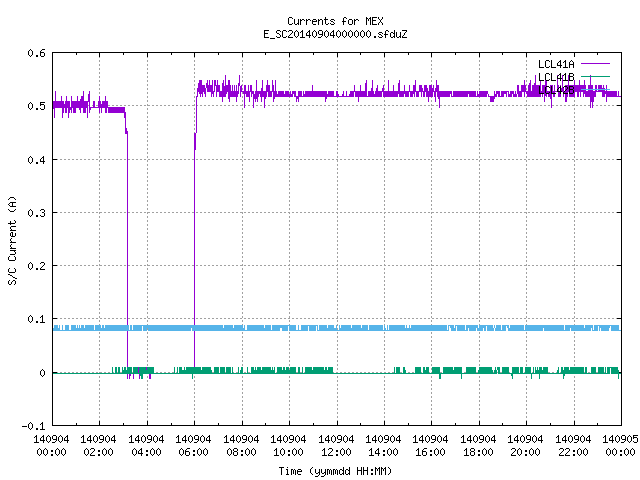The height and width of the screenshot is (480, 640).
Task: Click the y-axis tick value "0.3"
Action: click(36, 213)
